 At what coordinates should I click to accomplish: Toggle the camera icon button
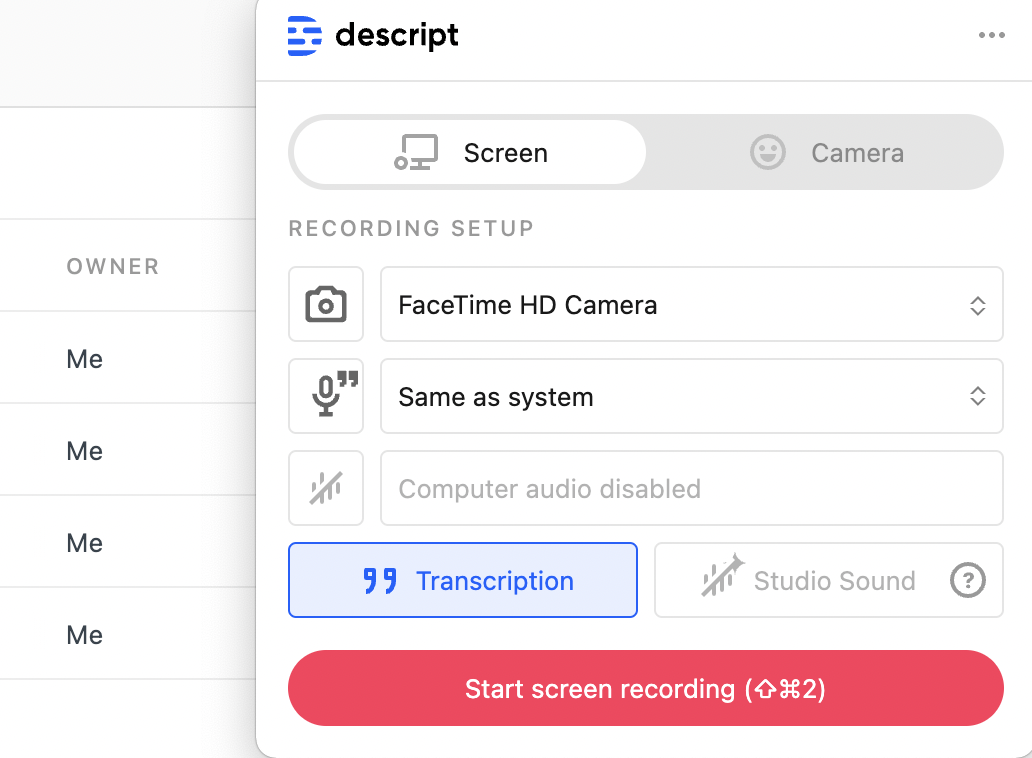326,304
